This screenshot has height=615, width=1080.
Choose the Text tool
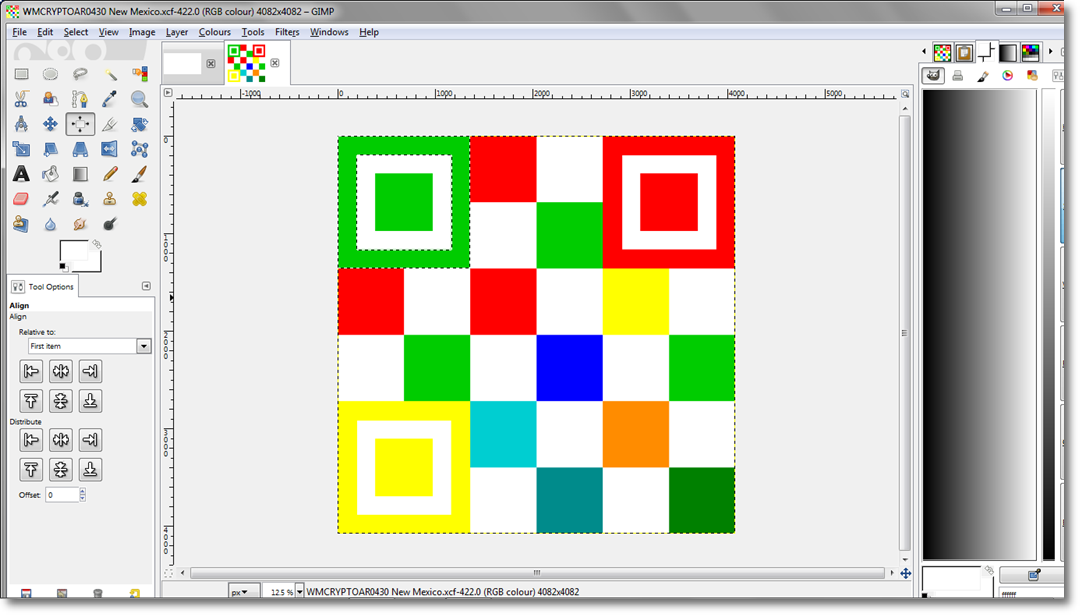(21, 174)
